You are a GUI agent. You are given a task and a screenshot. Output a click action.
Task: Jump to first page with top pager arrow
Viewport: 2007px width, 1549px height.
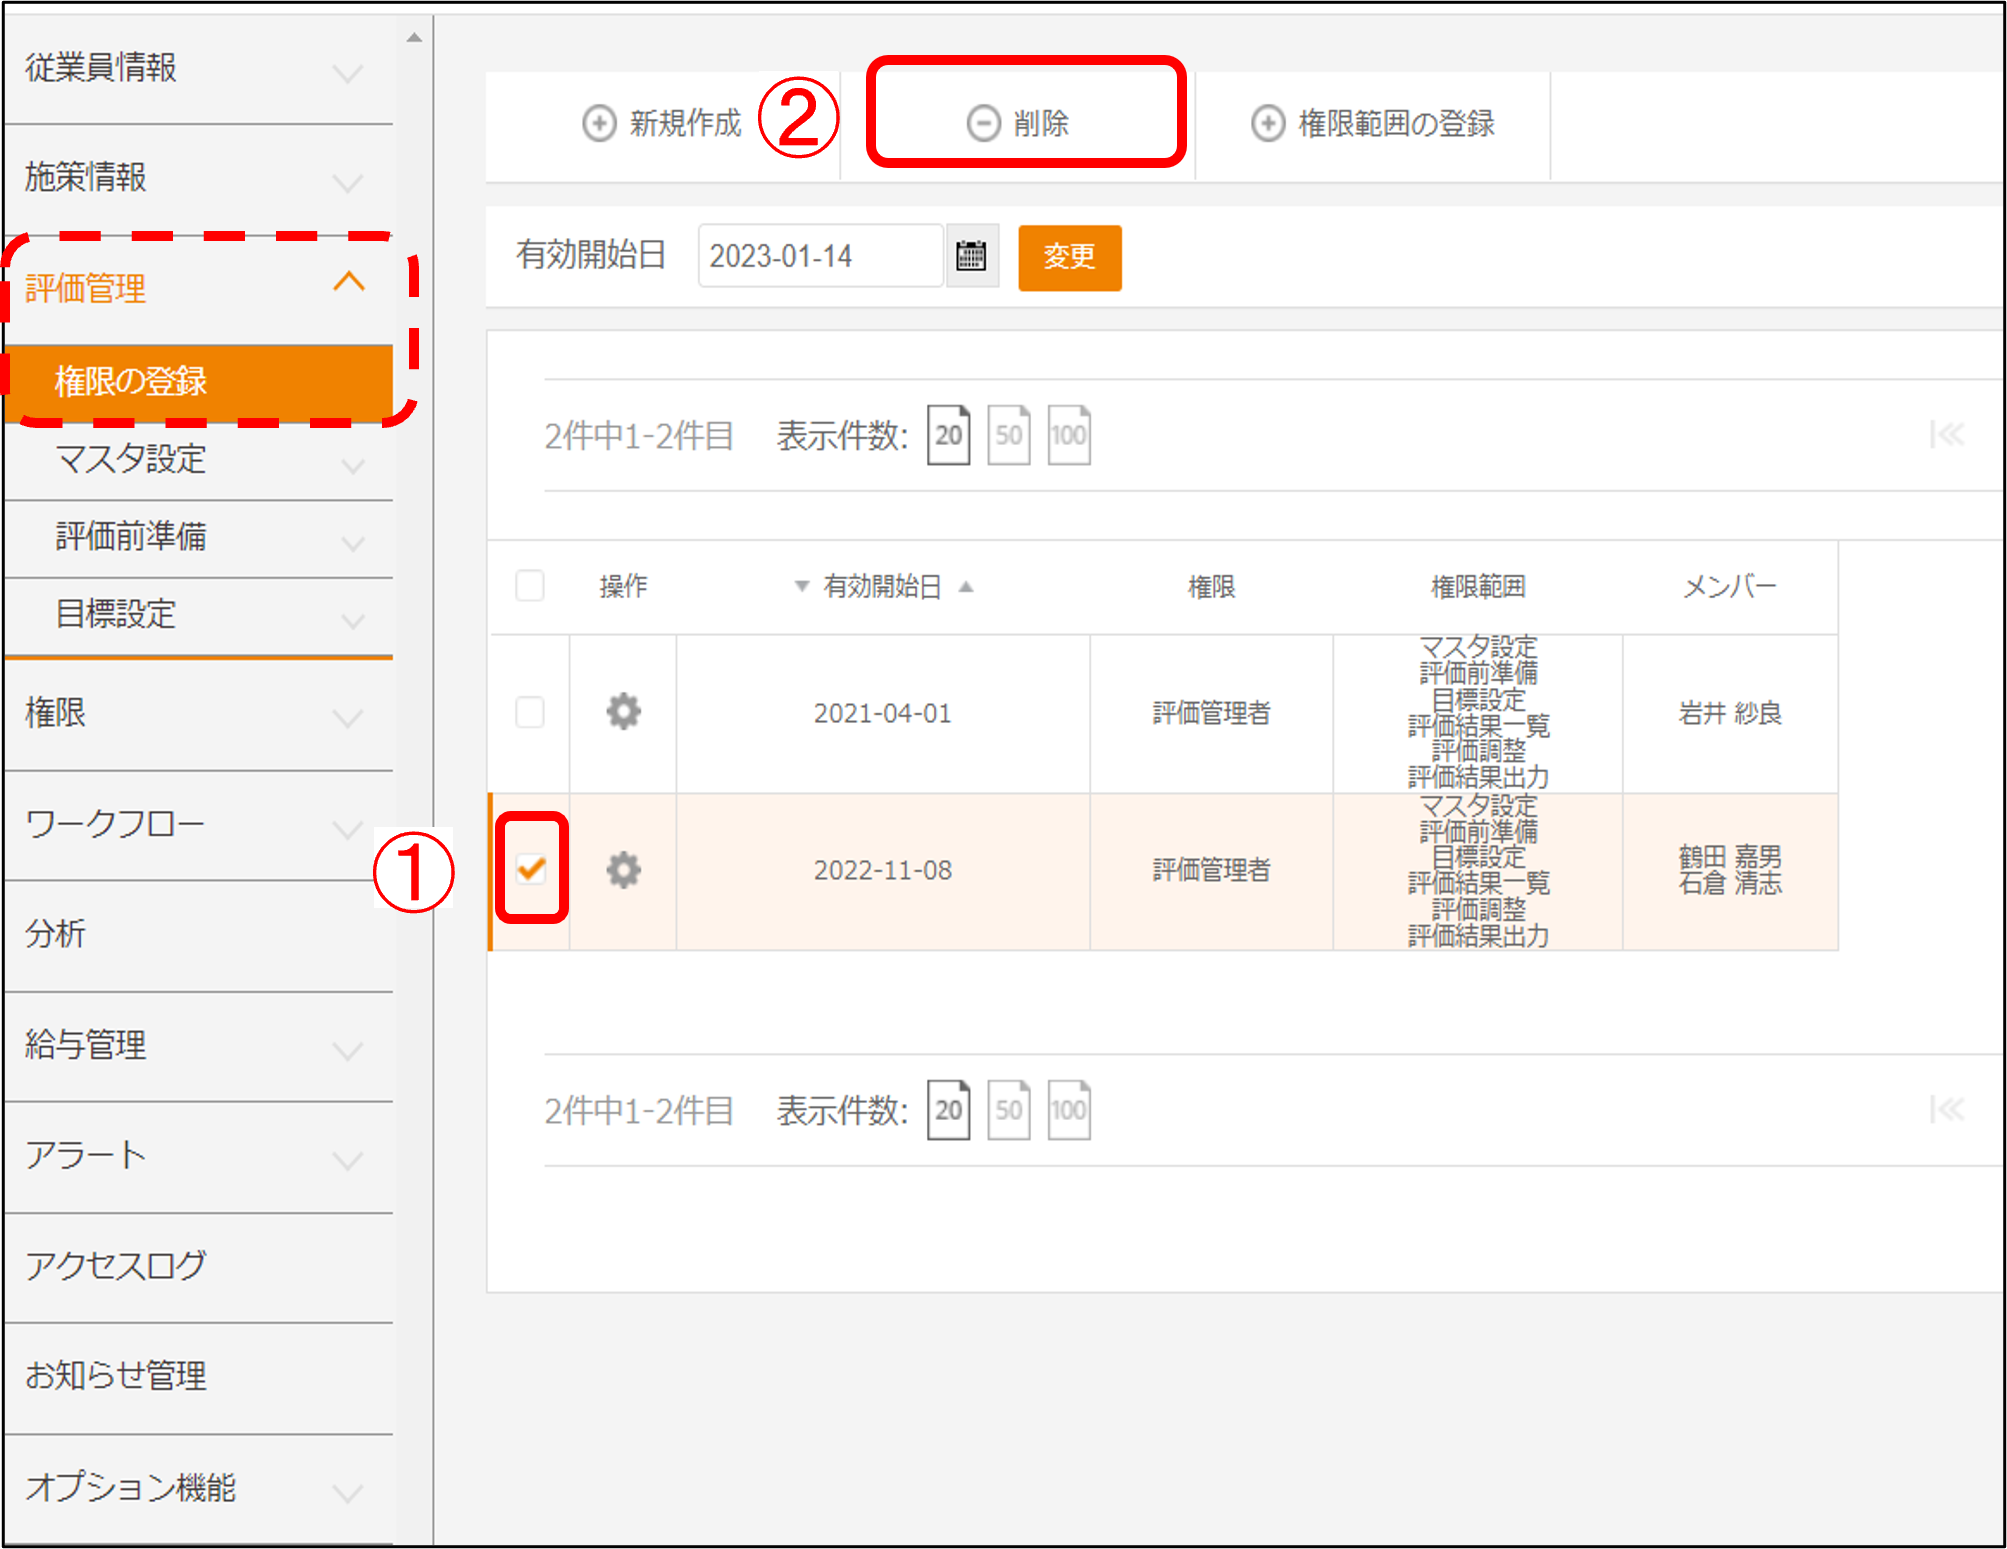[x=1946, y=435]
